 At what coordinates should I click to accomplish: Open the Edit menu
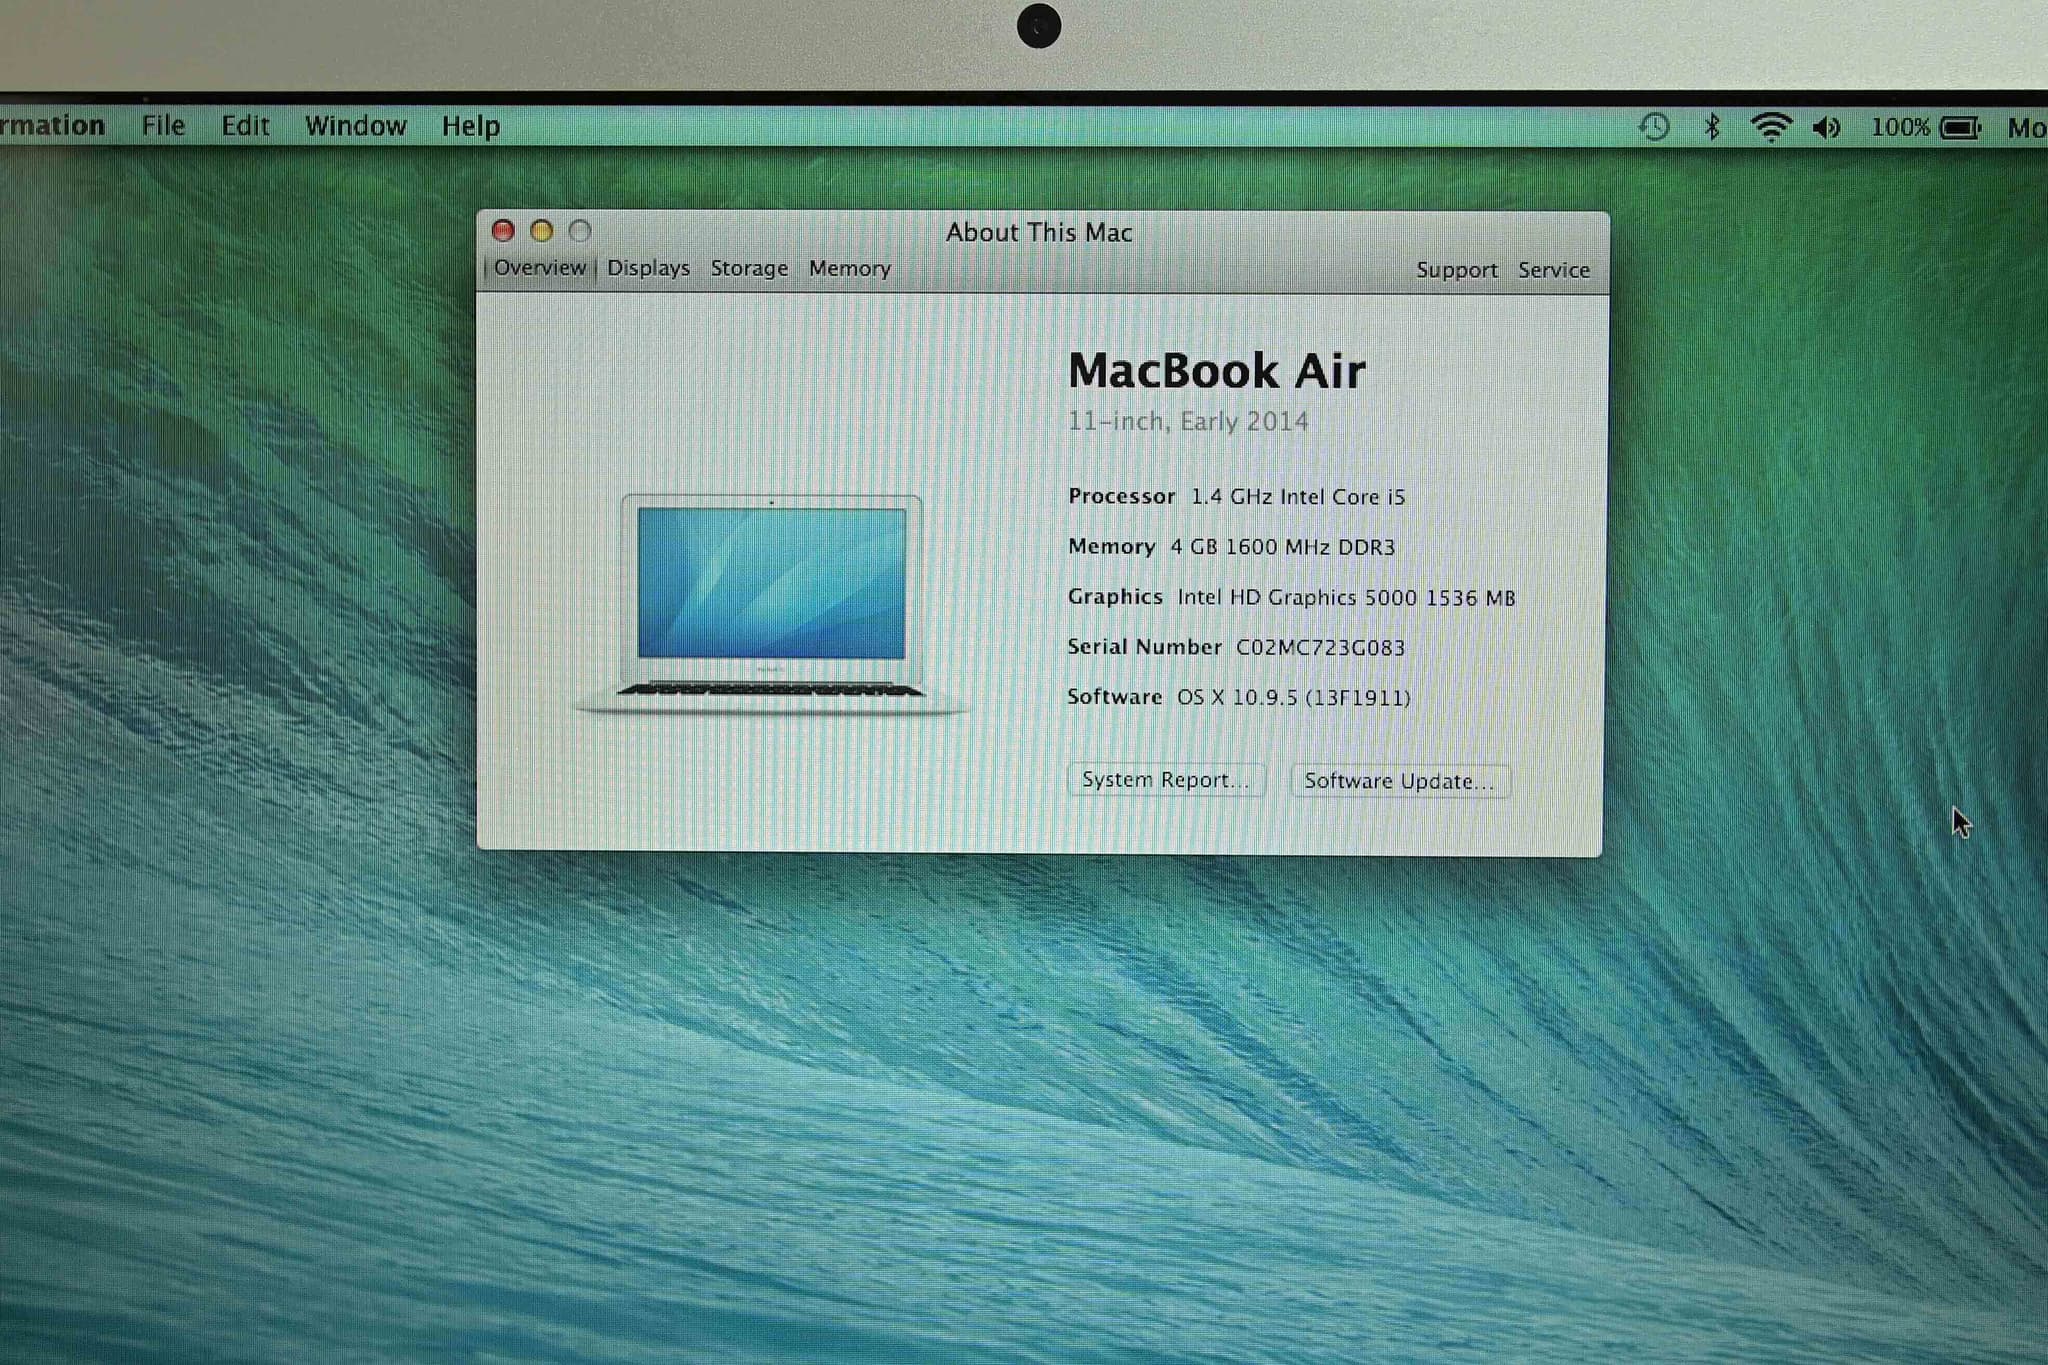click(x=245, y=126)
